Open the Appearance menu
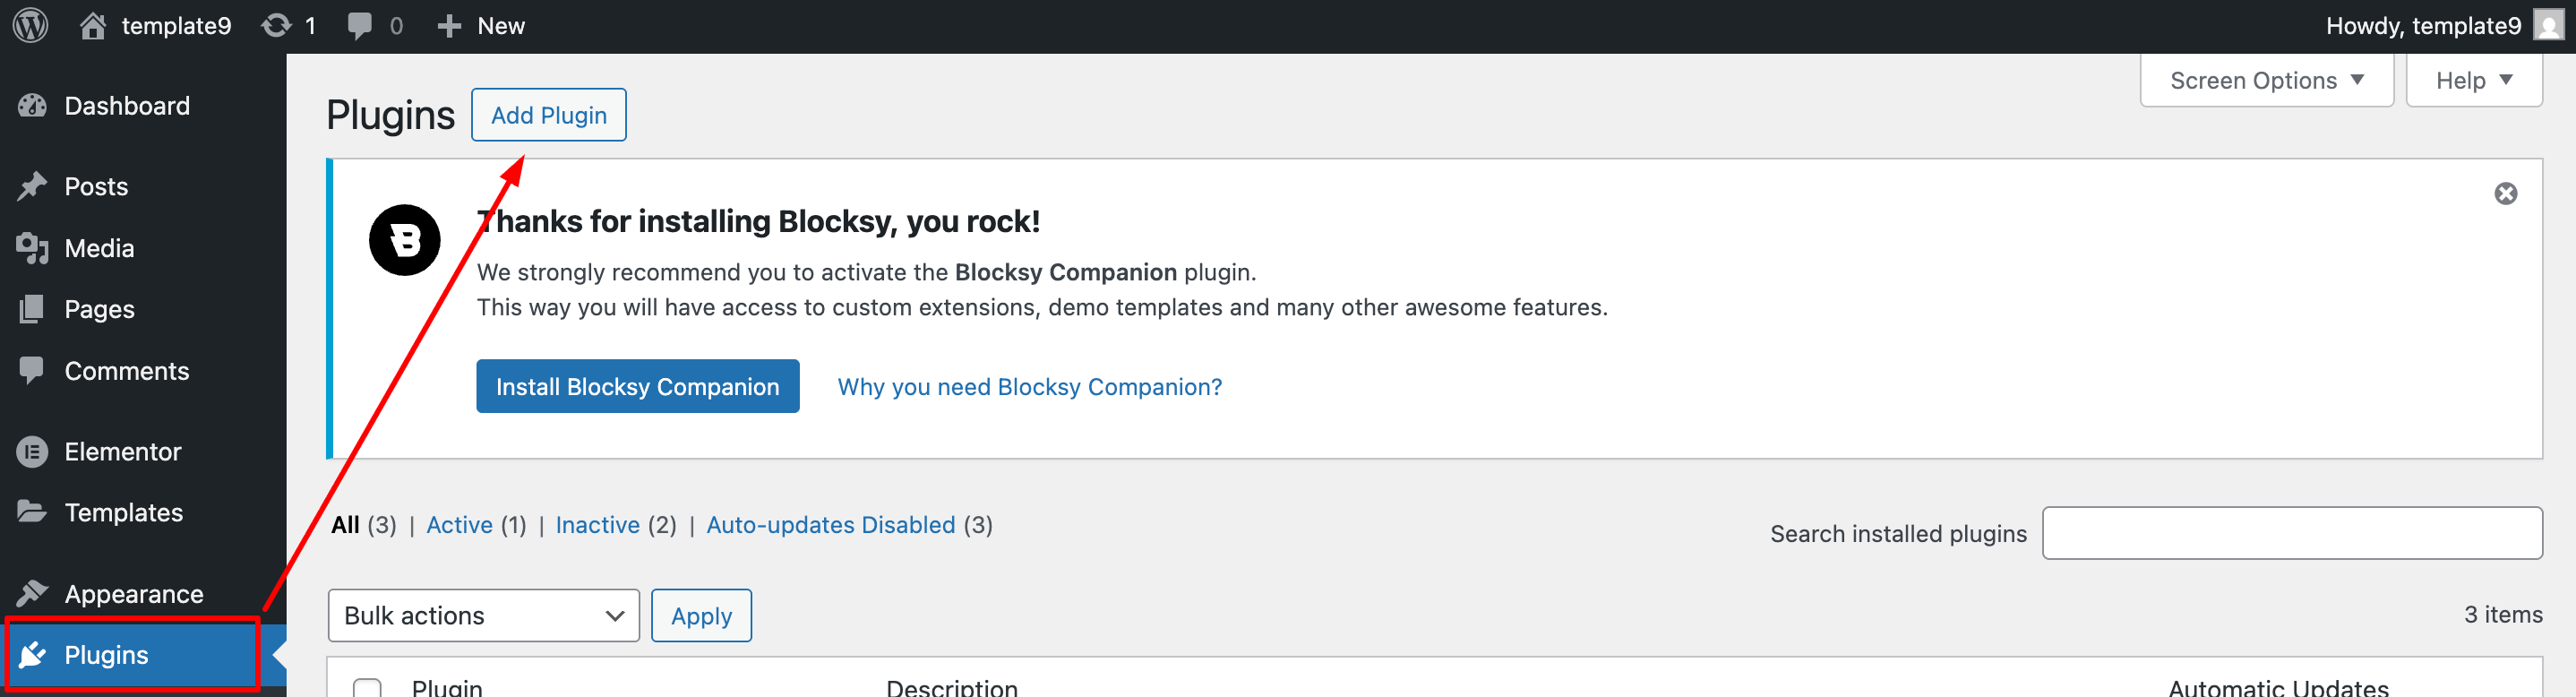The image size is (2576, 697). [x=133, y=594]
